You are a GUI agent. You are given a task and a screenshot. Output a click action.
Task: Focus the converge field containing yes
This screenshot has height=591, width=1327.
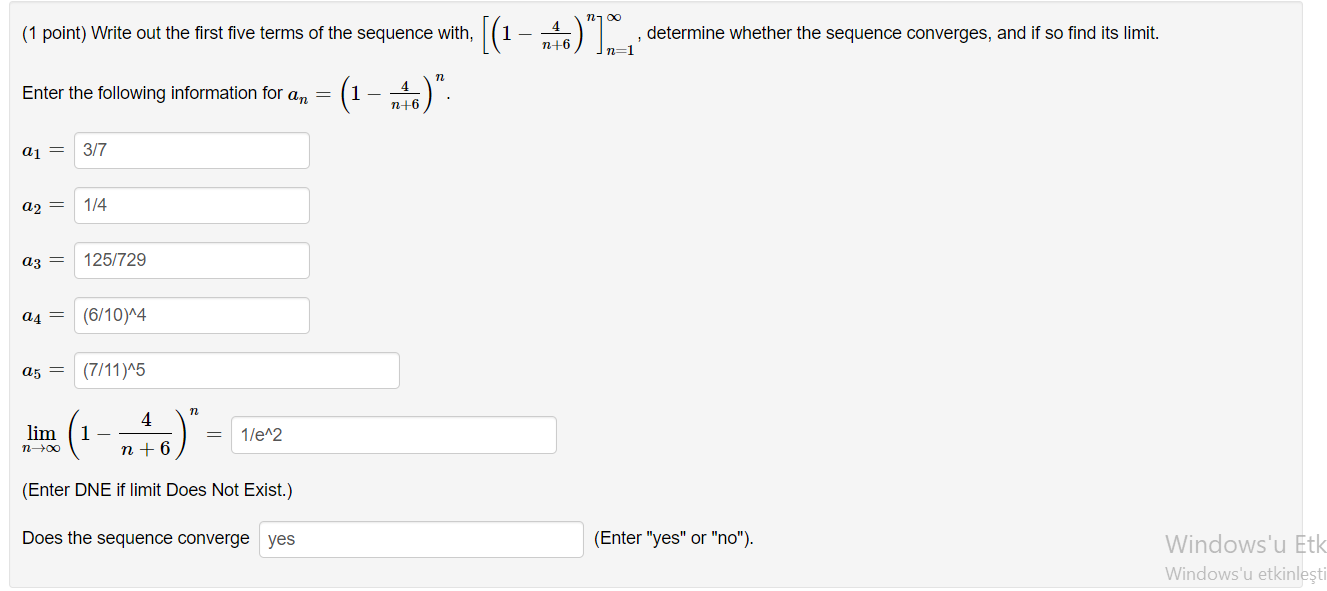click(421, 539)
